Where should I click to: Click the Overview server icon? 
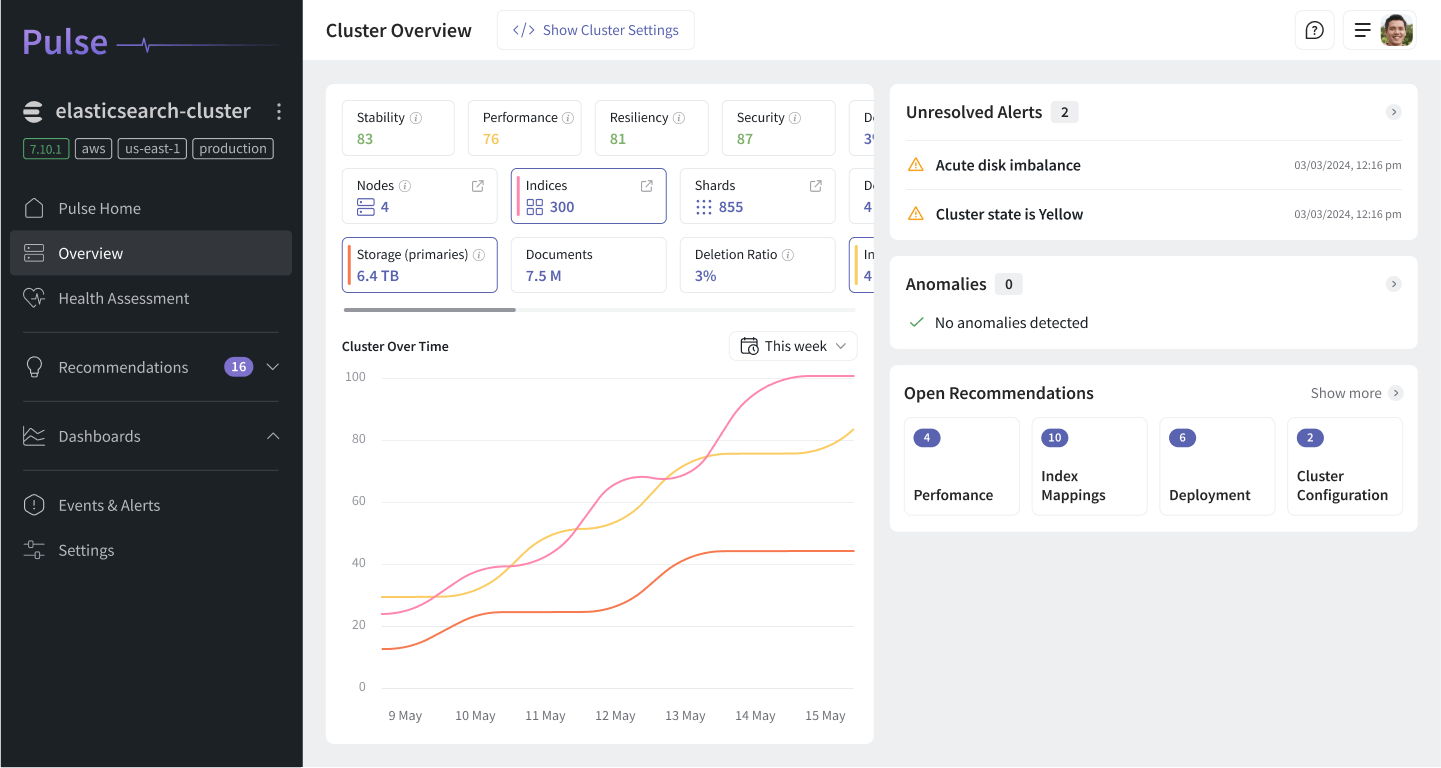point(34,253)
